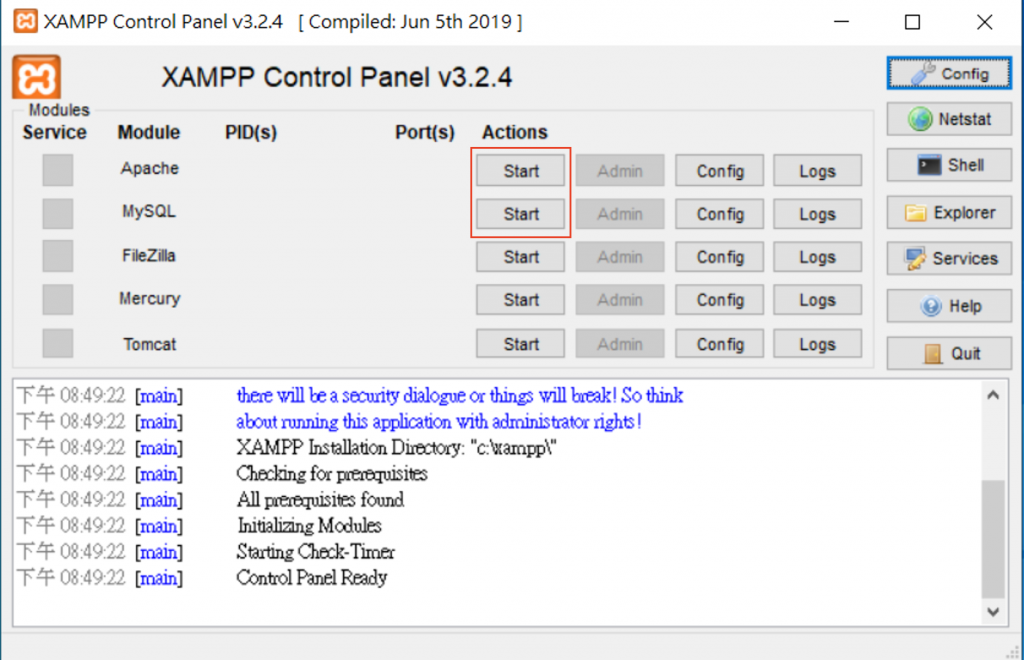Open the Mercury Config menu
Viewport: 1024px width, 660px height.
point(720,300)
